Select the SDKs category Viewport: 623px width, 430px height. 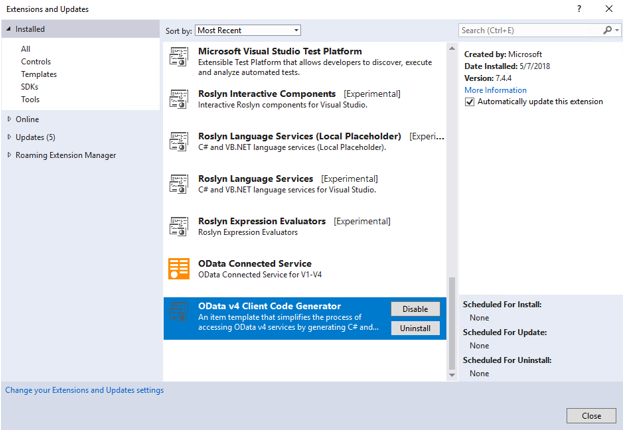point(29,87)
